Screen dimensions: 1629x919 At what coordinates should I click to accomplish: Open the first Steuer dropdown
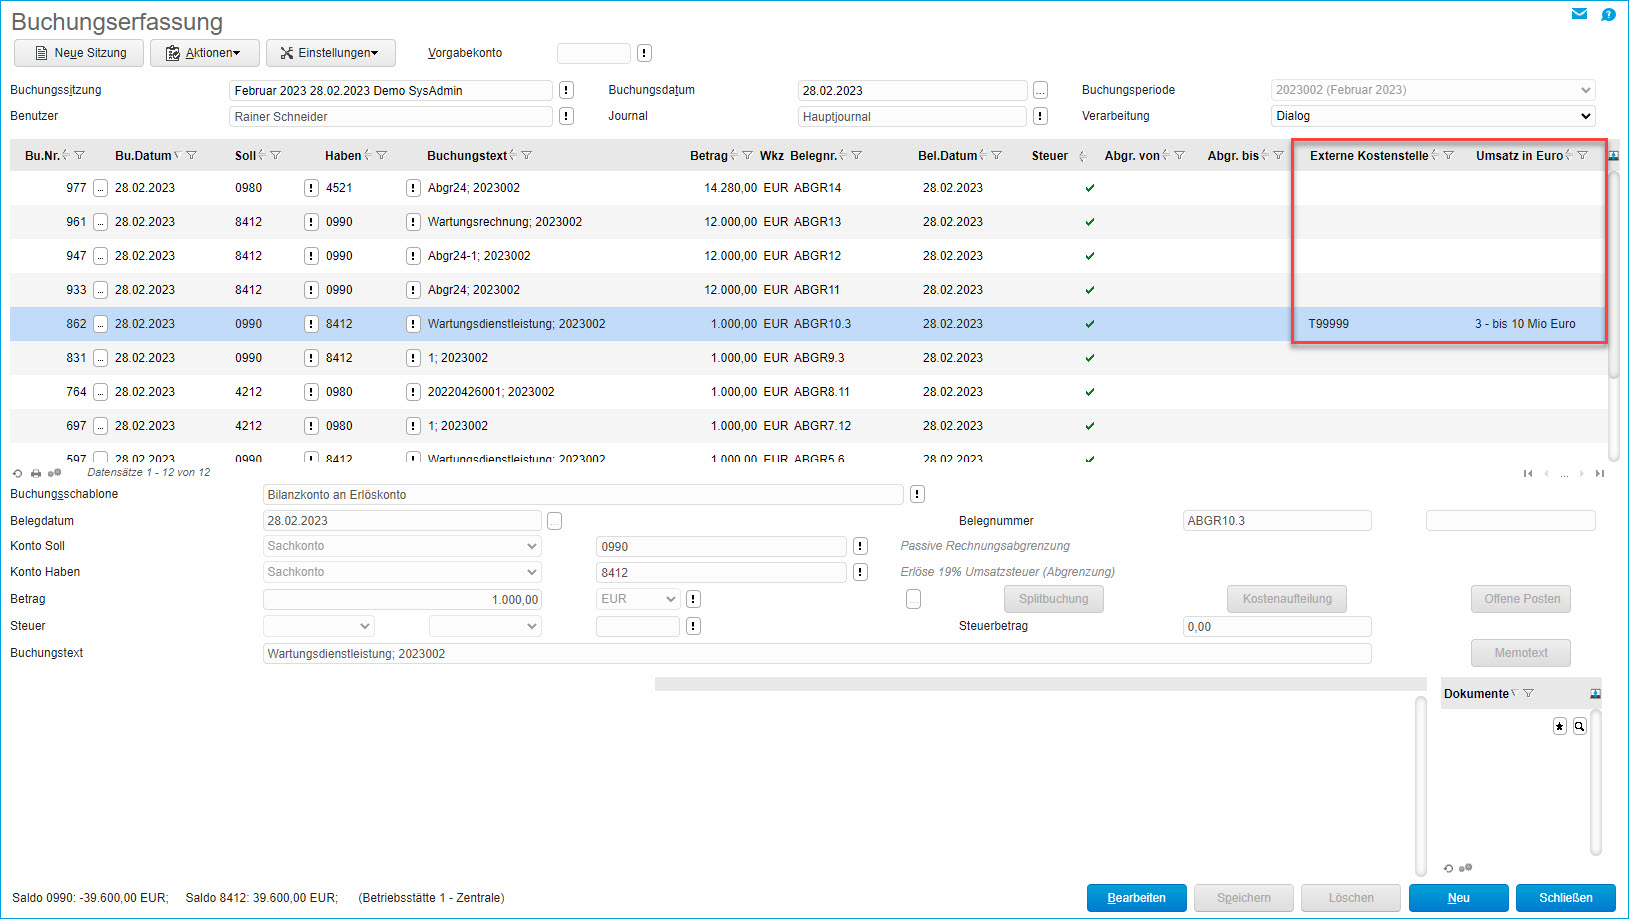(x=319, y=626)
